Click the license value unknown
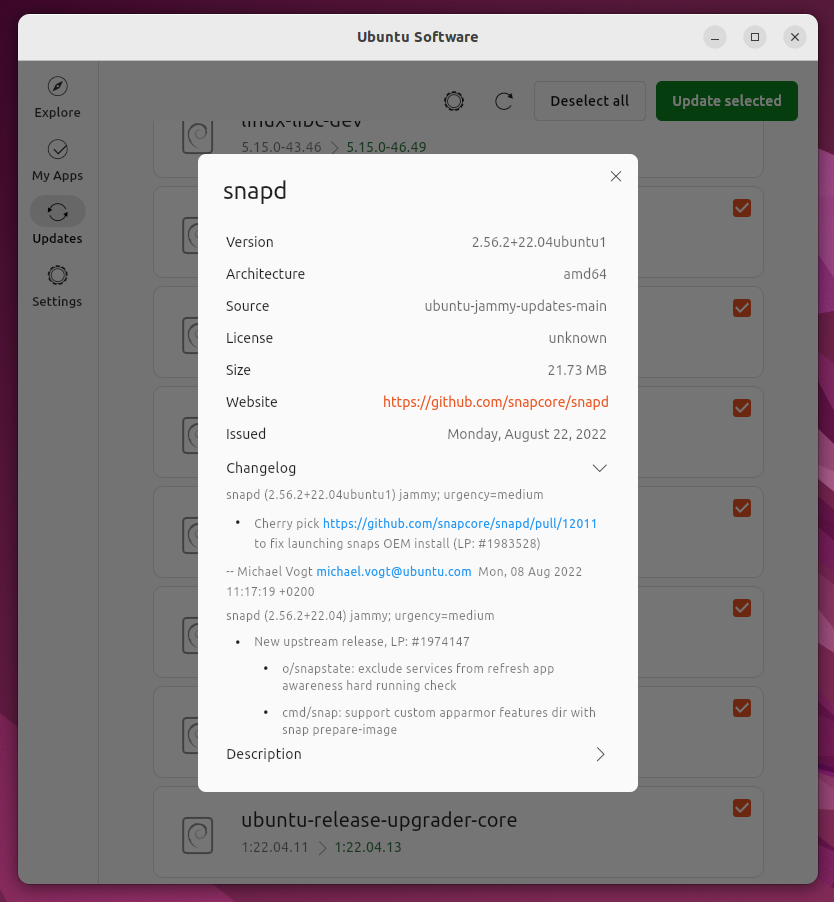This screenshot has height=902, width=834. (x=577, y=338)
